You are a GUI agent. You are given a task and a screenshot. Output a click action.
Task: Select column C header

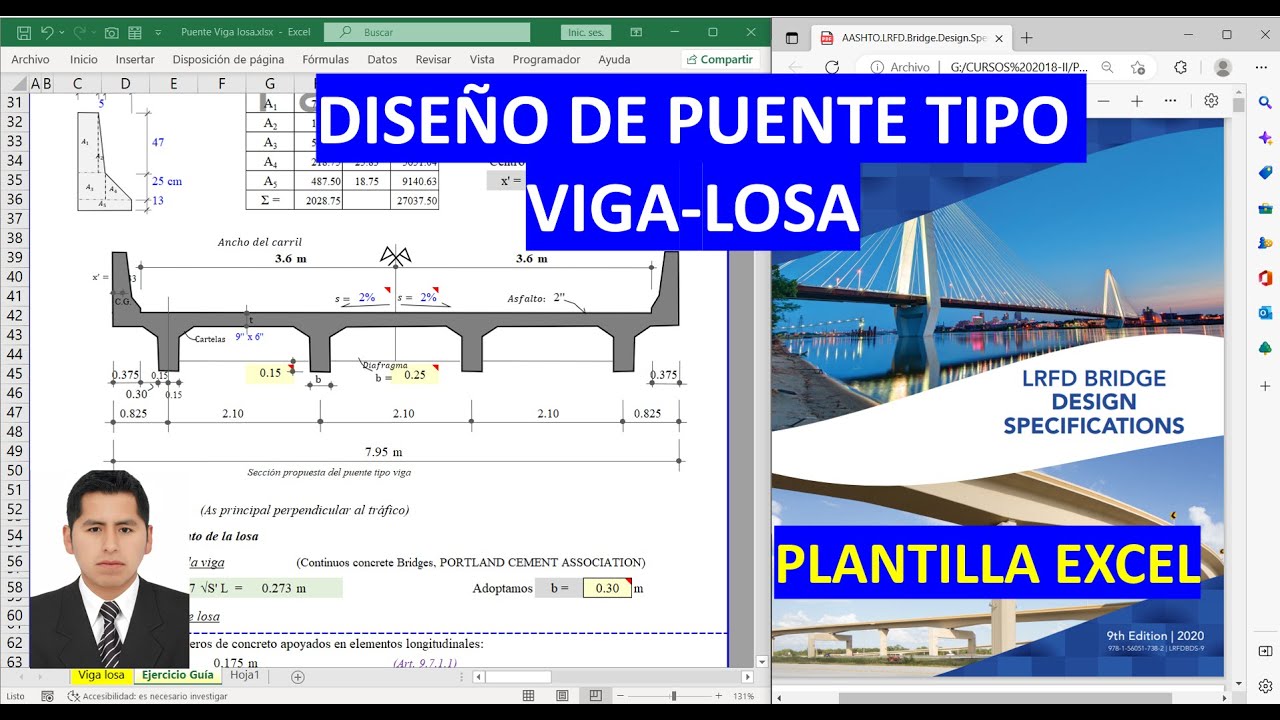(x=77, y=83)
